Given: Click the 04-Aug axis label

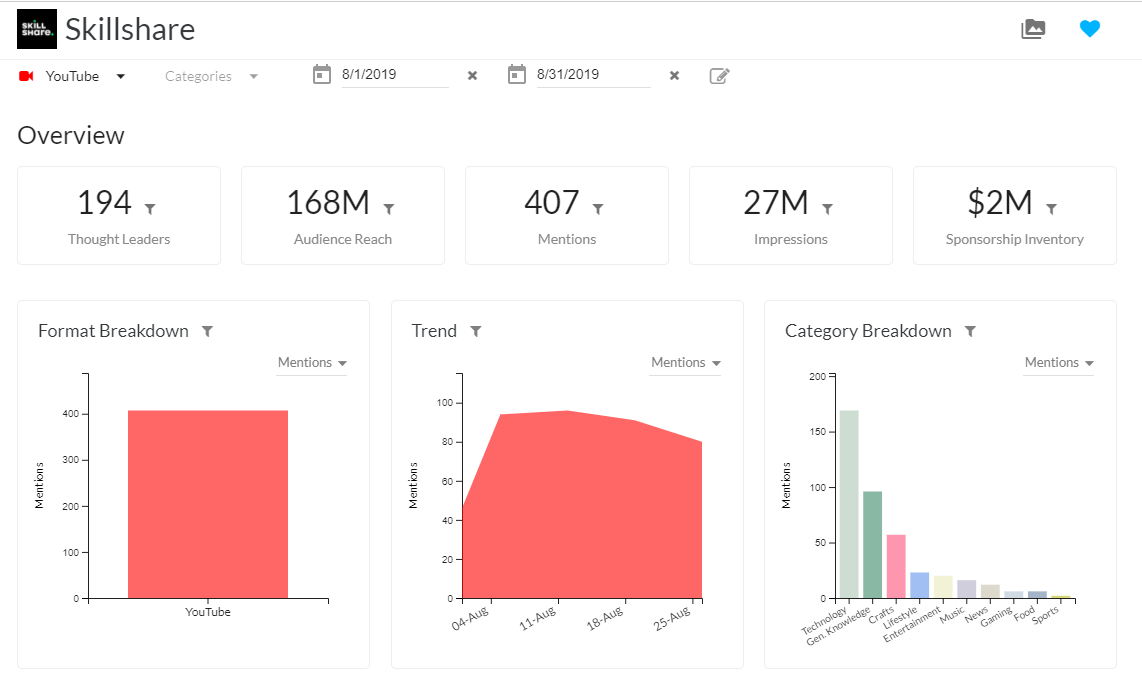Looking at the screenshot, I should point(470,619).
